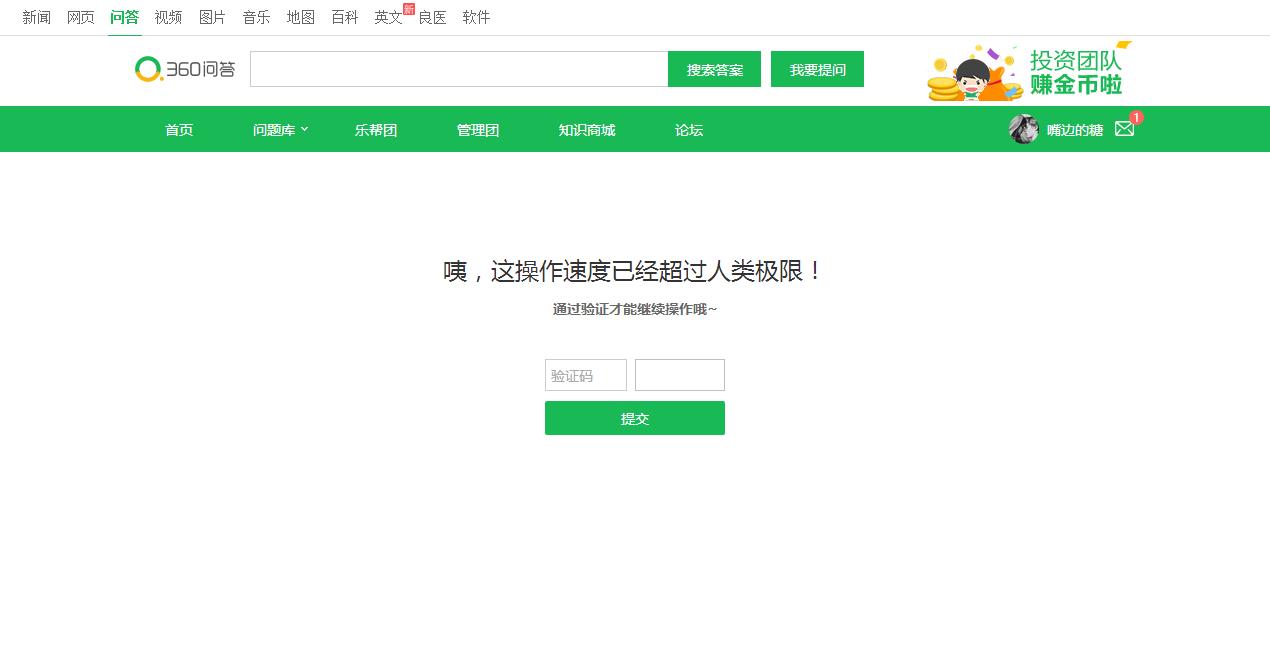Click the 嘴边的糖 user avatar
The image size is (1270, 651).
tap(1023, 129)
